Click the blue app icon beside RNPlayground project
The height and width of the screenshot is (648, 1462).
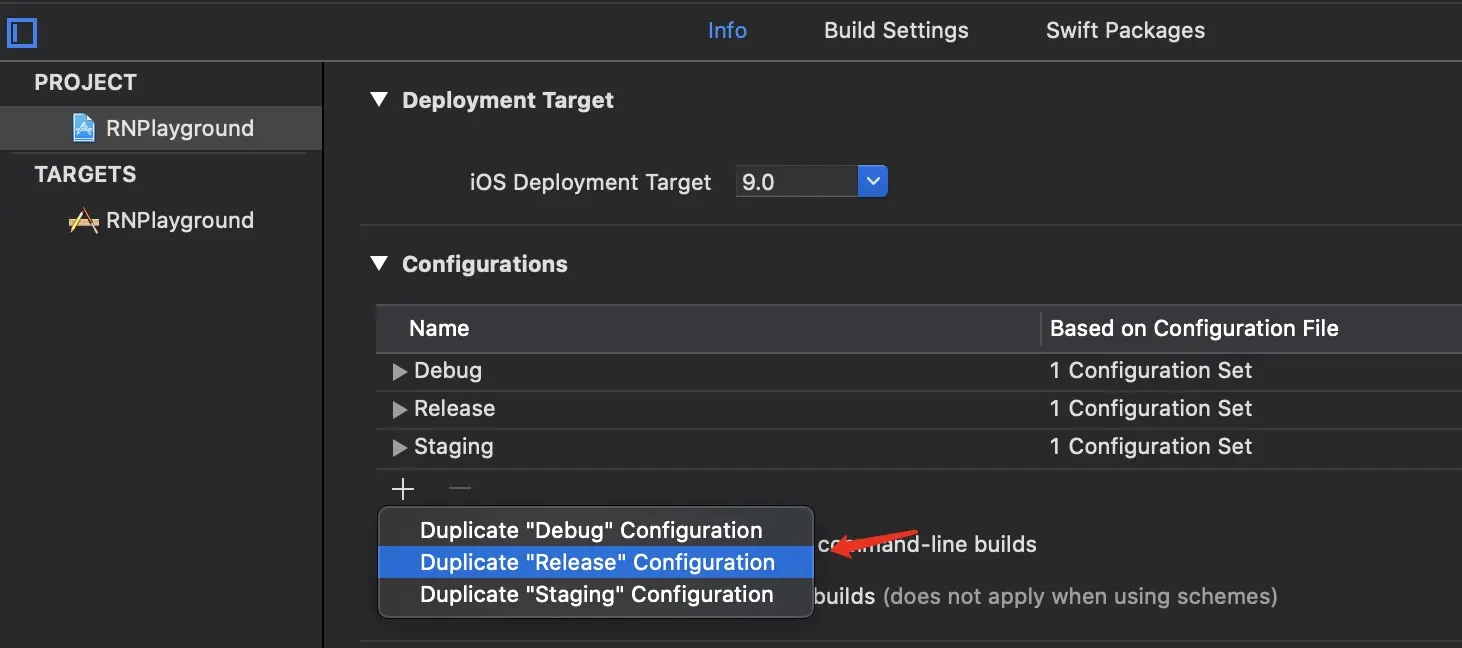(x=84, y=127)
